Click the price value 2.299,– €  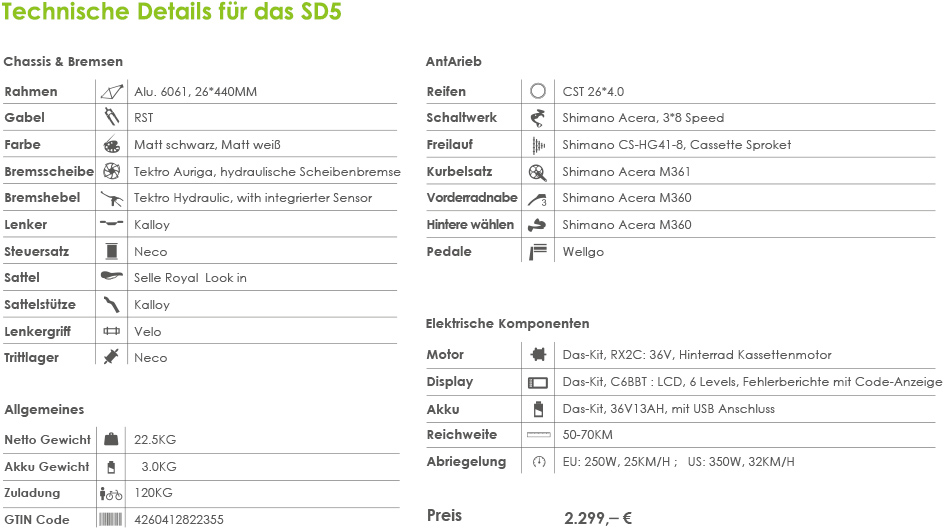coord(597,517)
